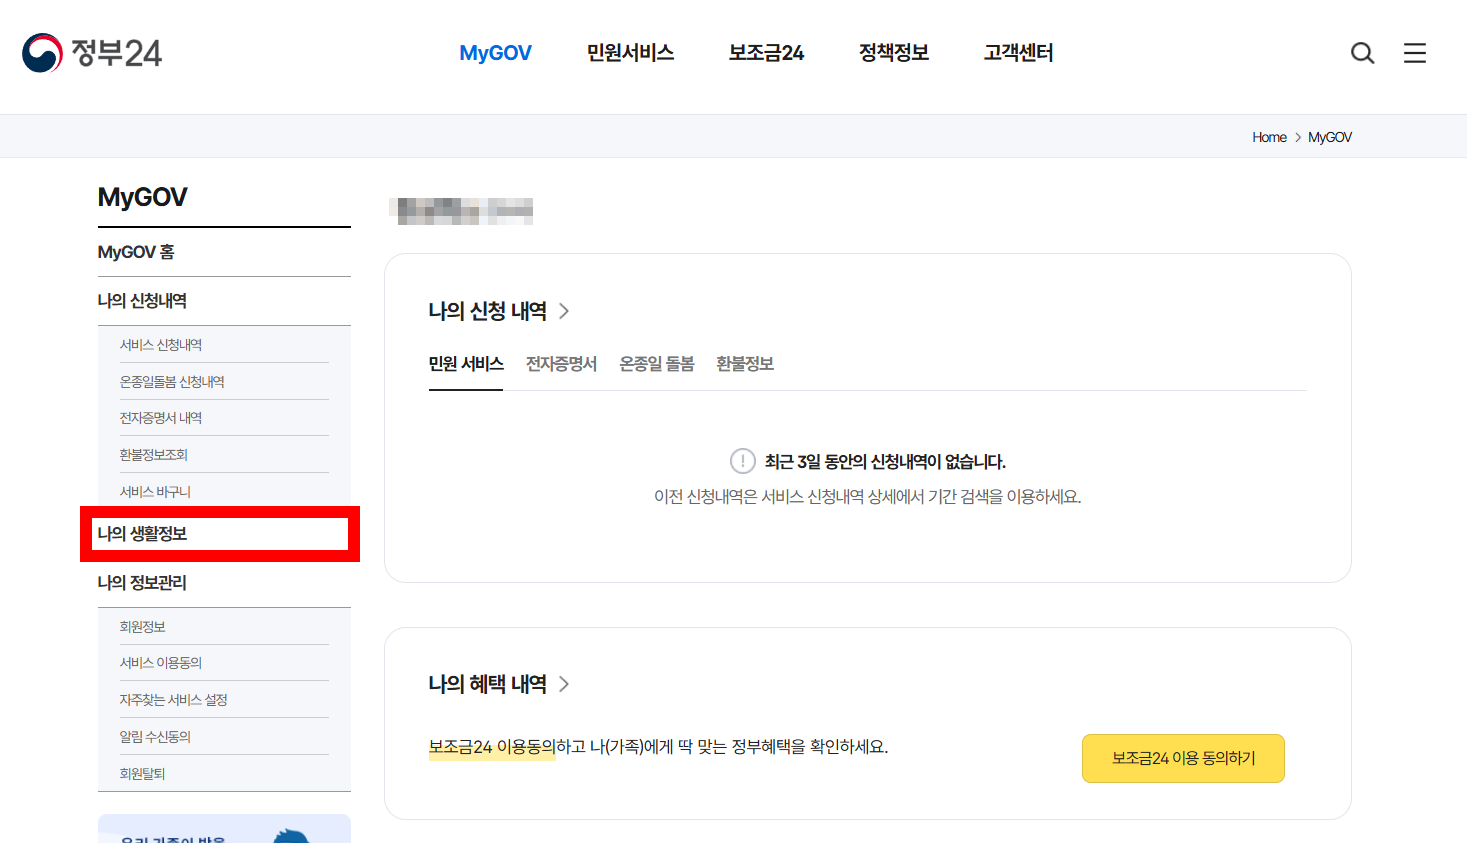Open 서비스 이용동의 in sidebar
The width and height of the screenshot is (1467, 843).
point(161,663)
